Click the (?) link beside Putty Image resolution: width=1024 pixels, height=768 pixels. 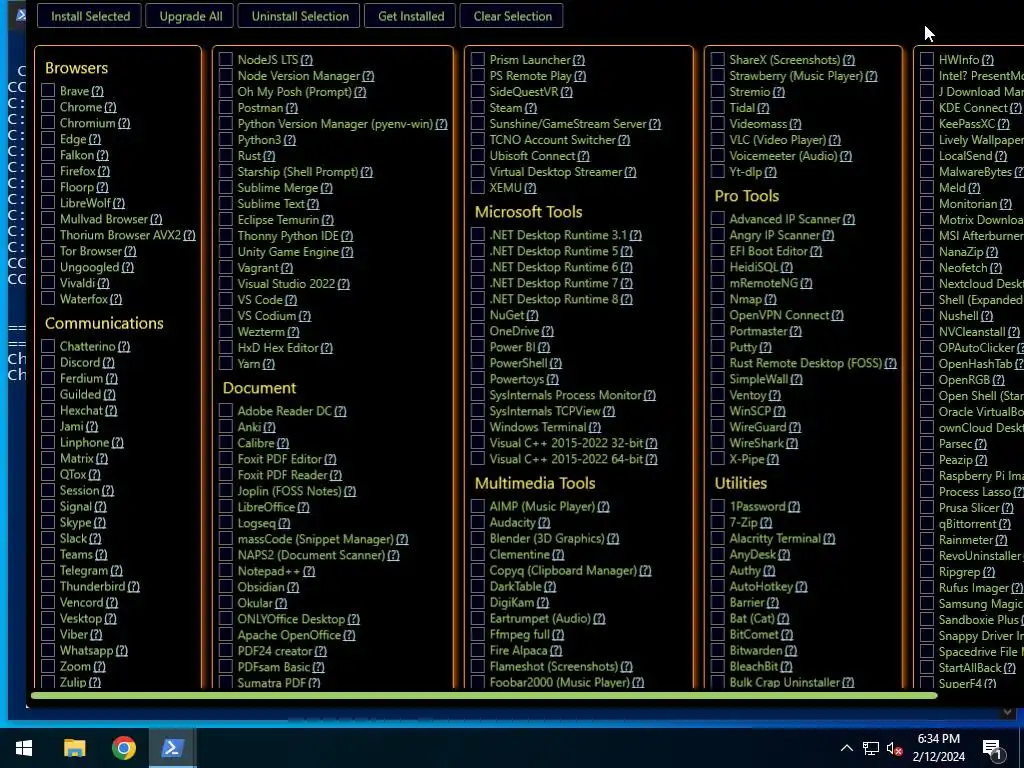[x=765, y=347]
